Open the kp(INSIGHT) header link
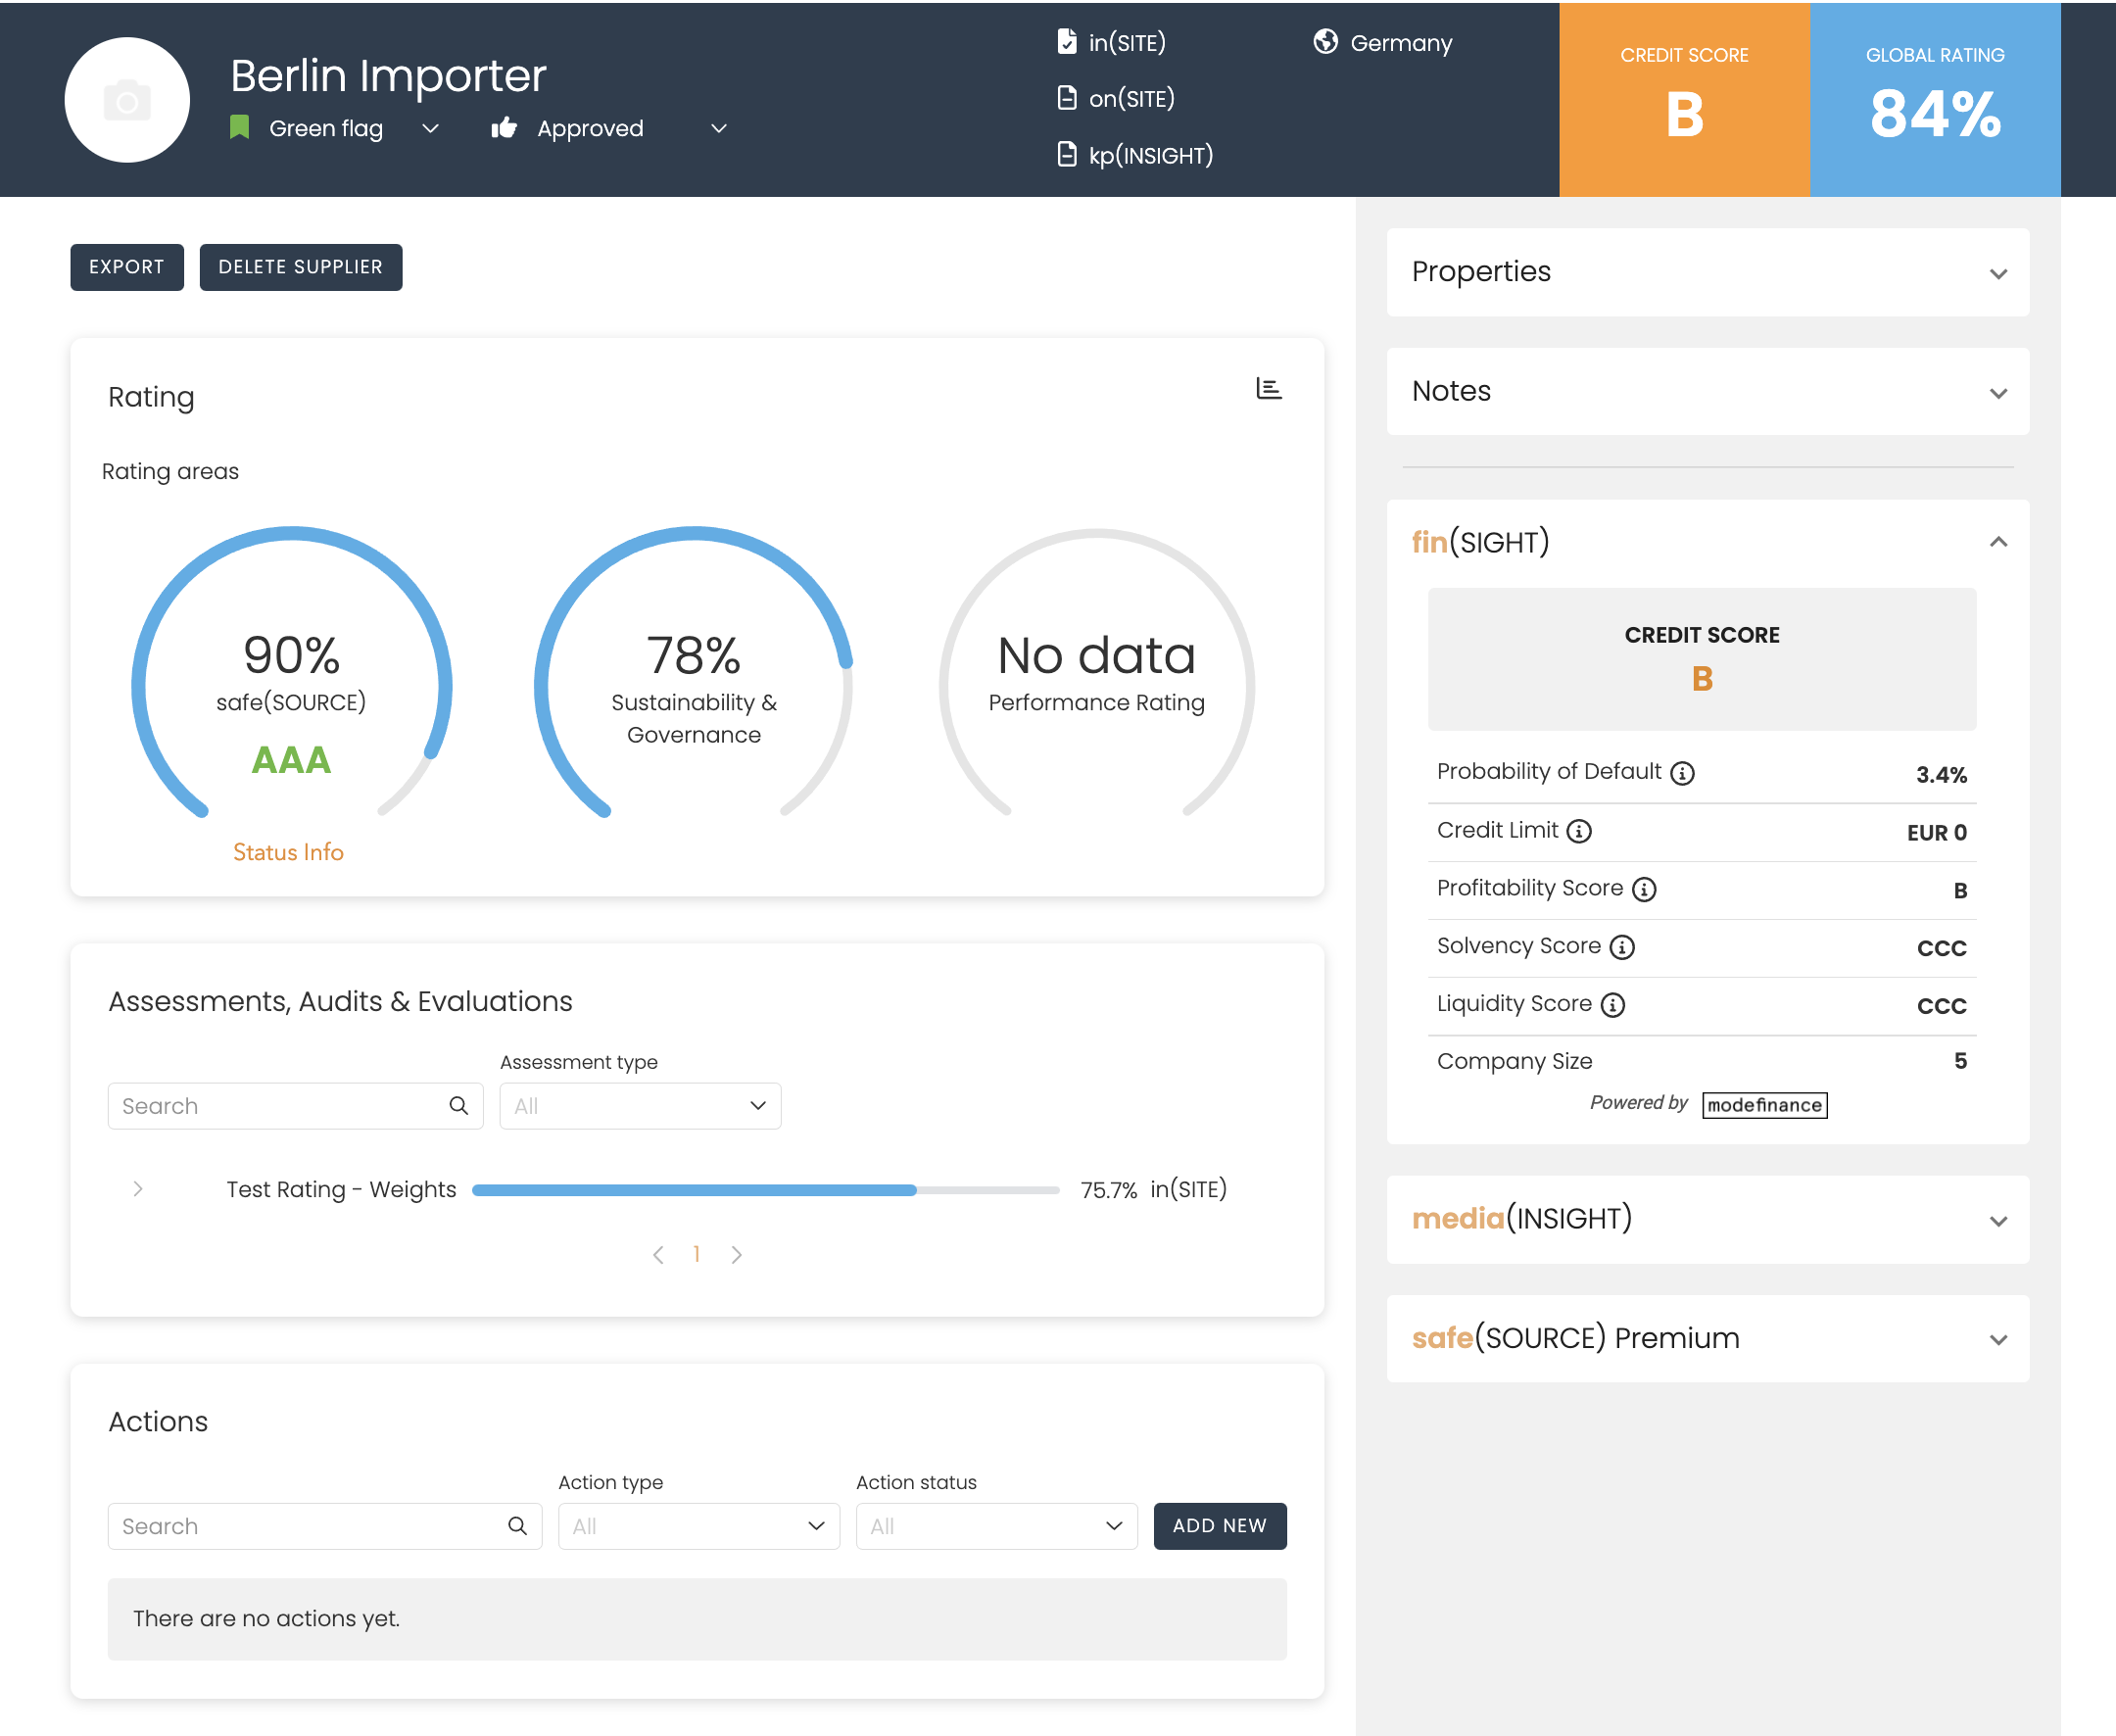The image size is (2116, 1736). (x=1150, y=155)
